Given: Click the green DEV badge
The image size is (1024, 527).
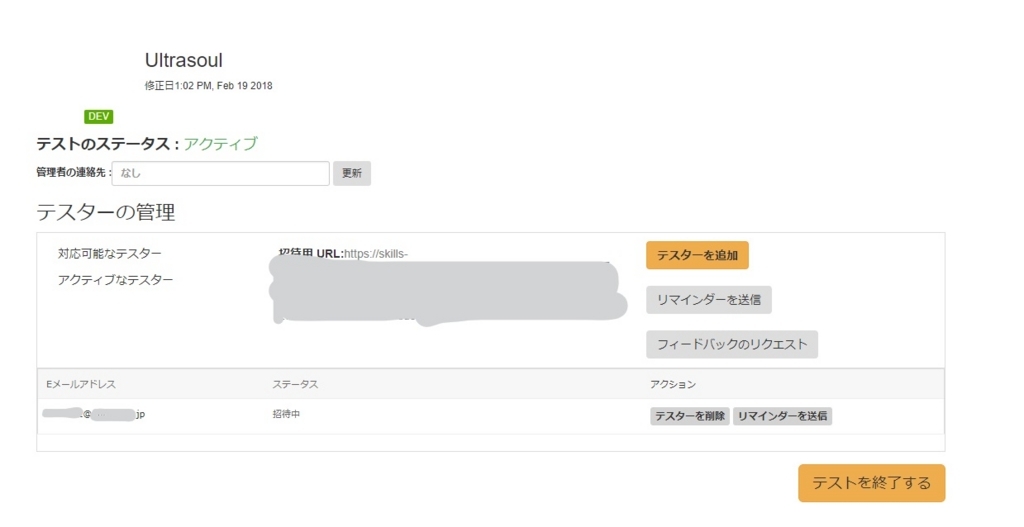Looking at the screenshot, I should (99, 116).
